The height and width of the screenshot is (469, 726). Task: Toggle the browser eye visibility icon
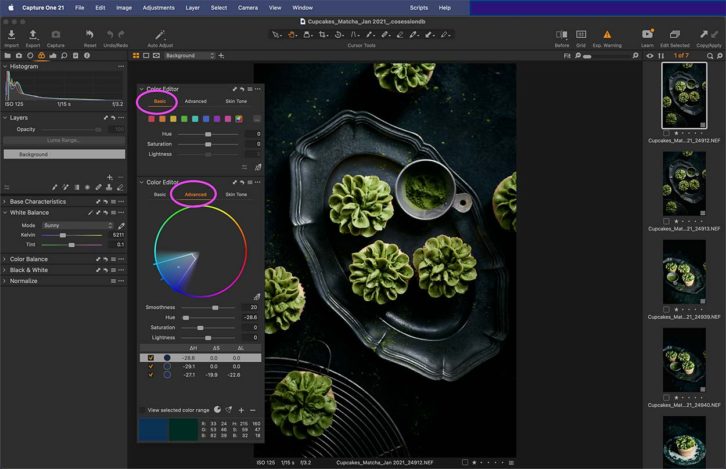click(x=650, y=56)
